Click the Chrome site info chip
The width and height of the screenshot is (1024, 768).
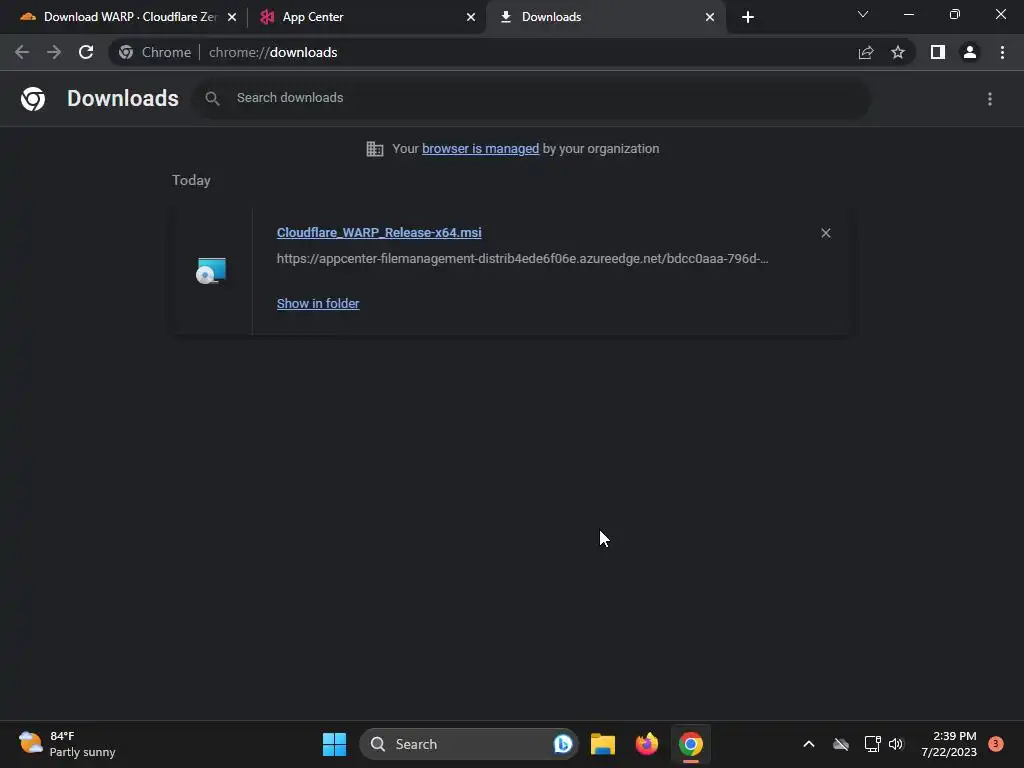[155, 52]
